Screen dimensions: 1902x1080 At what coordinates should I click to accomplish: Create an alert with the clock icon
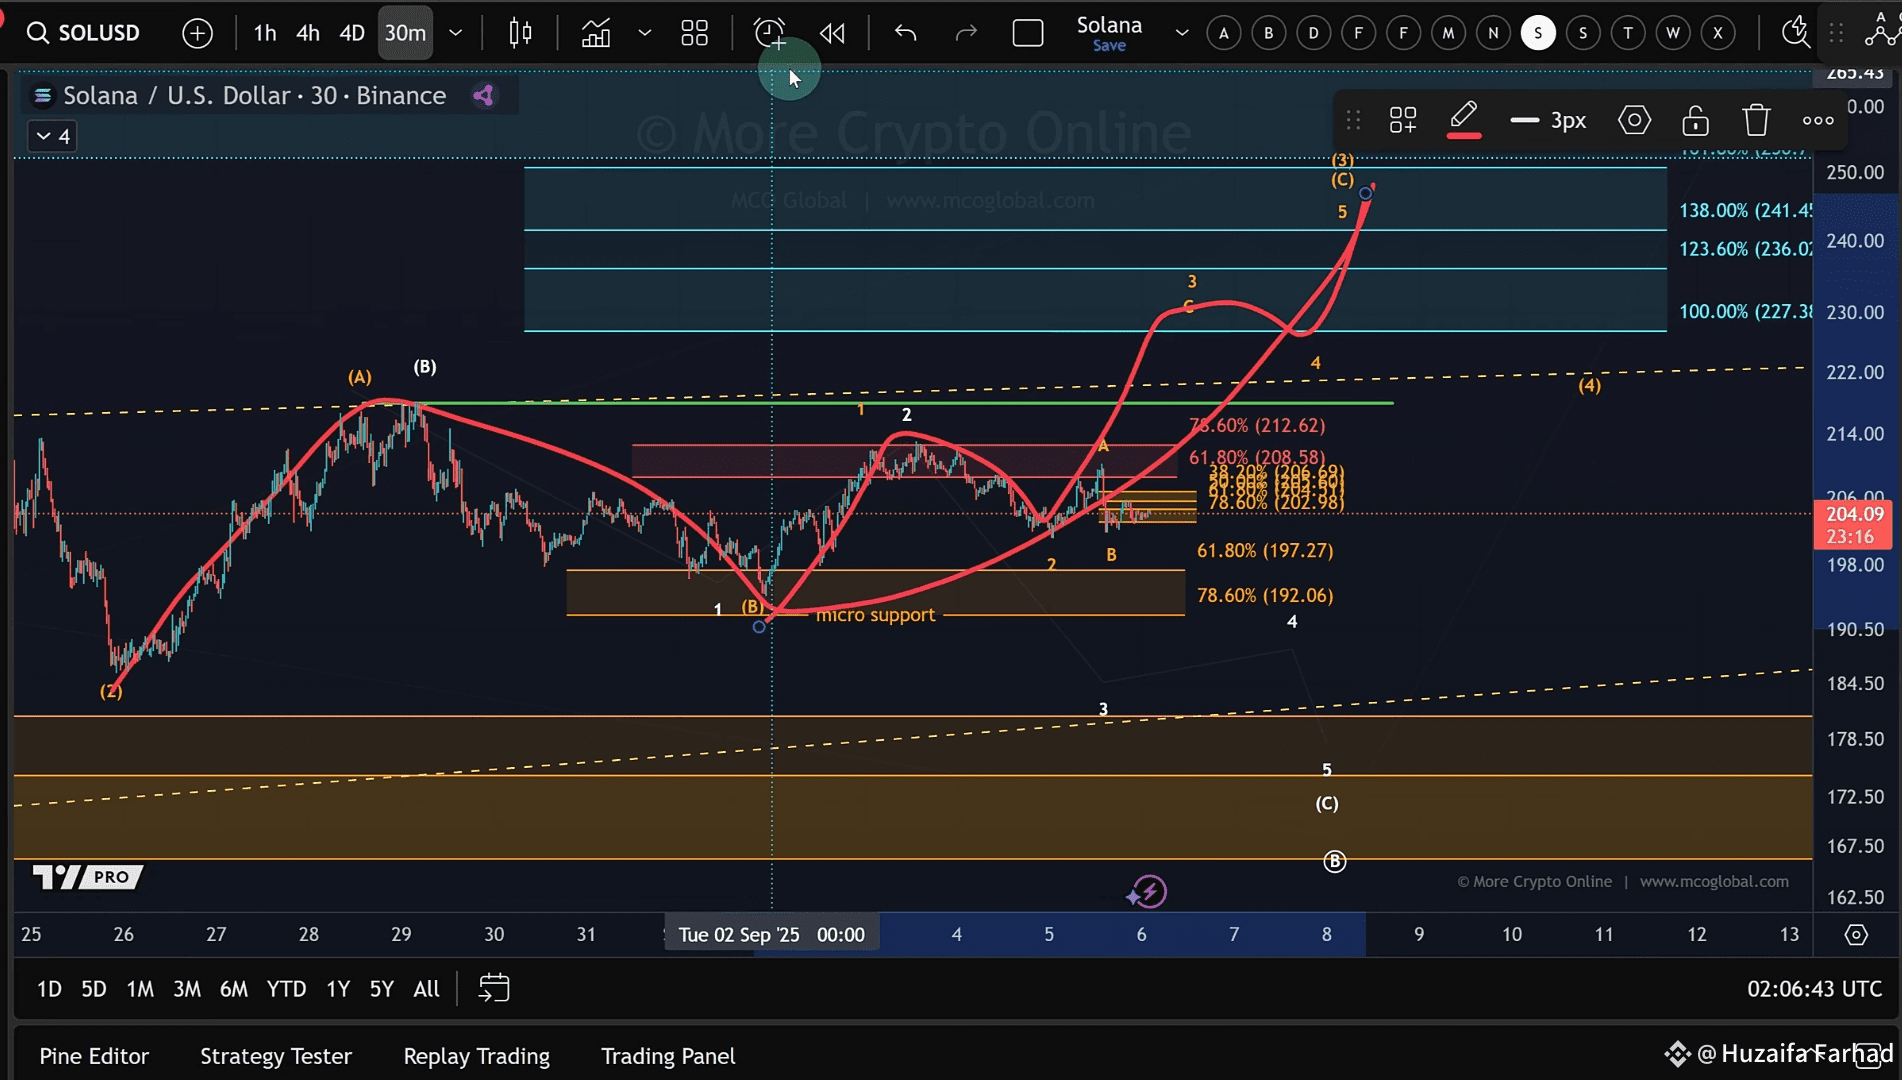click(770, 33)
